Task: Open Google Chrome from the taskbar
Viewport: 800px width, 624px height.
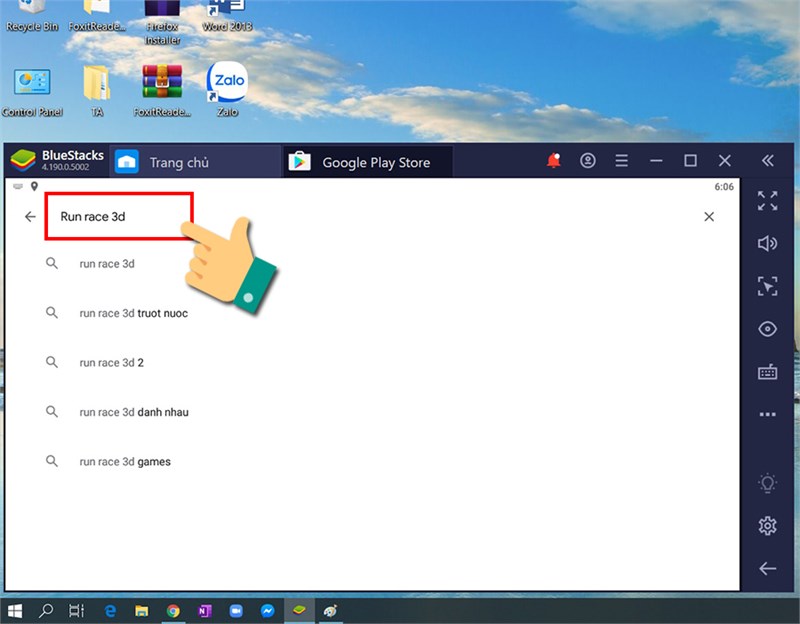Action: pos(173,611)
